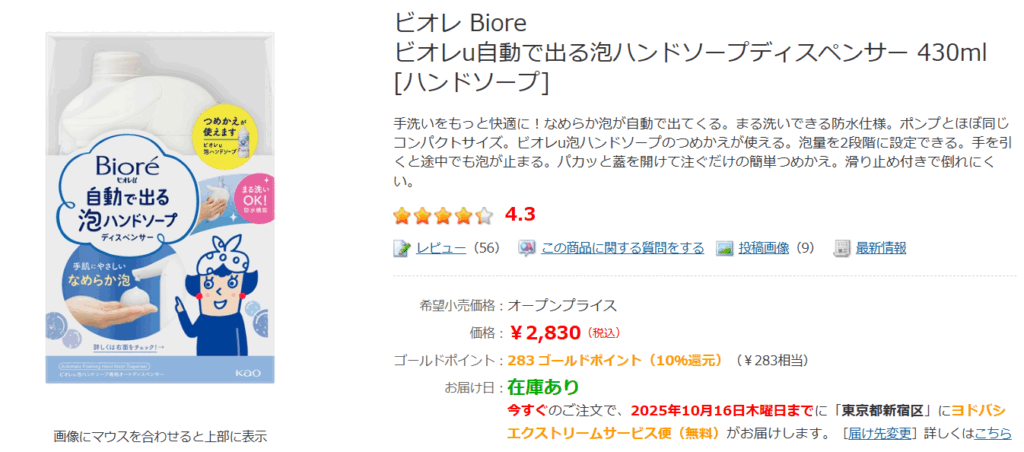Open the レビュー link
Viewport: 1024px width, 452px height.
(441, 248)
